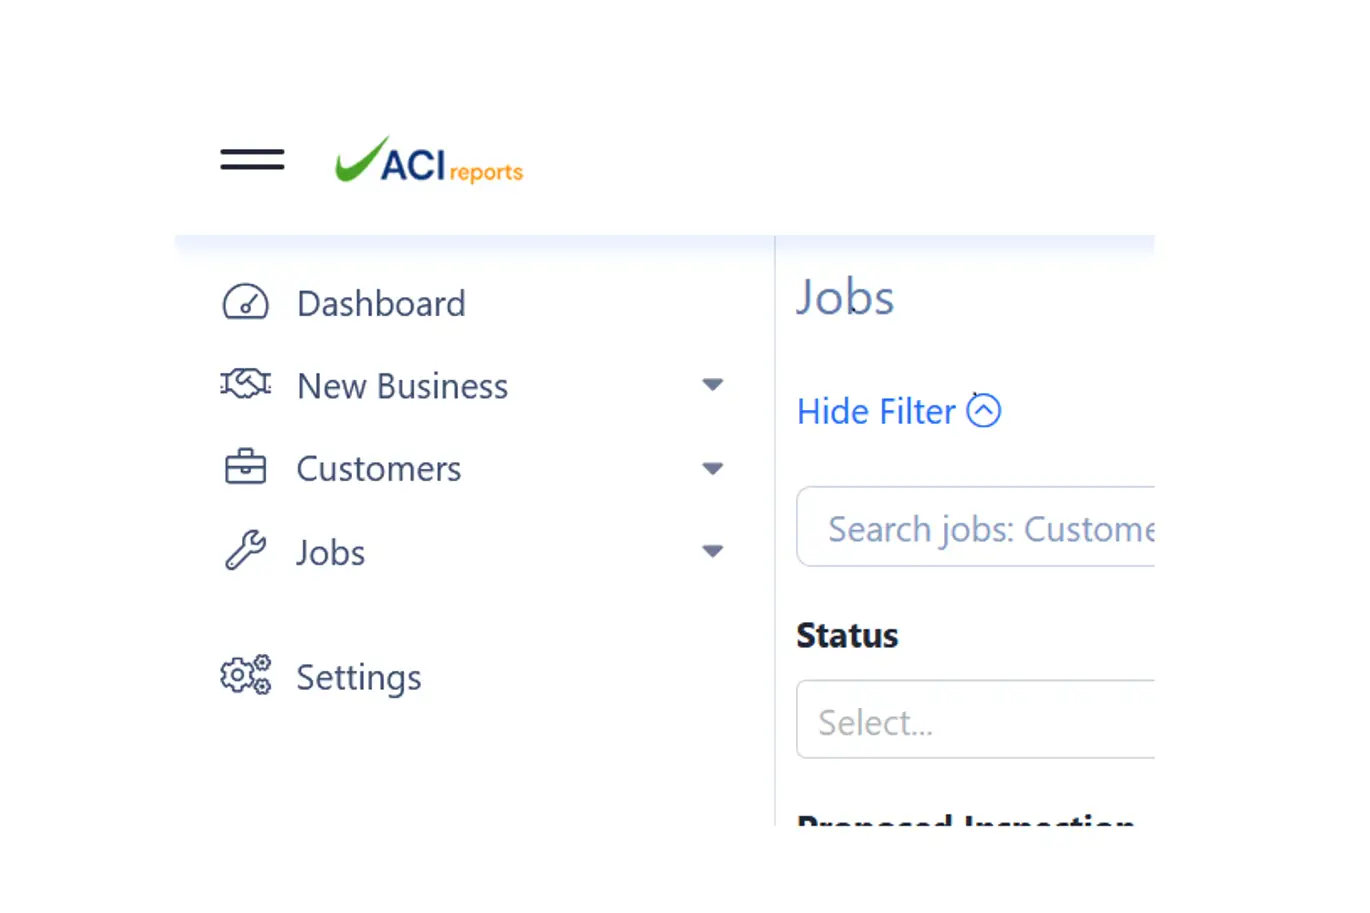Click the Jobs wrench icon

pyautogui.click(x=245, y=550)
